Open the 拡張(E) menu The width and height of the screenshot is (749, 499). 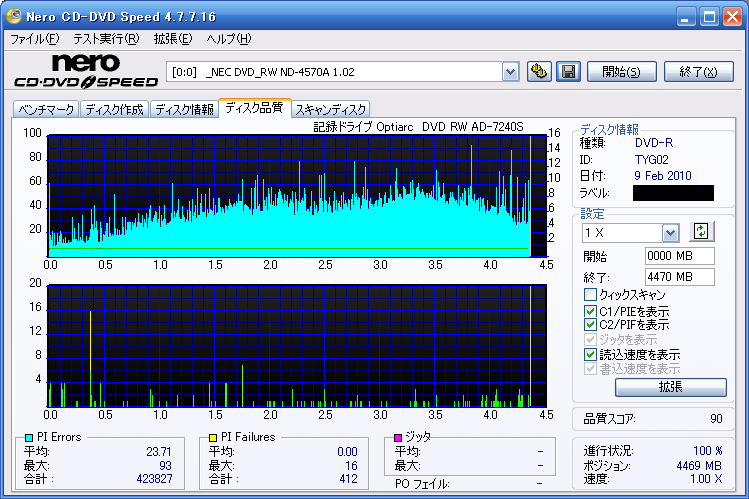point(173,39)
